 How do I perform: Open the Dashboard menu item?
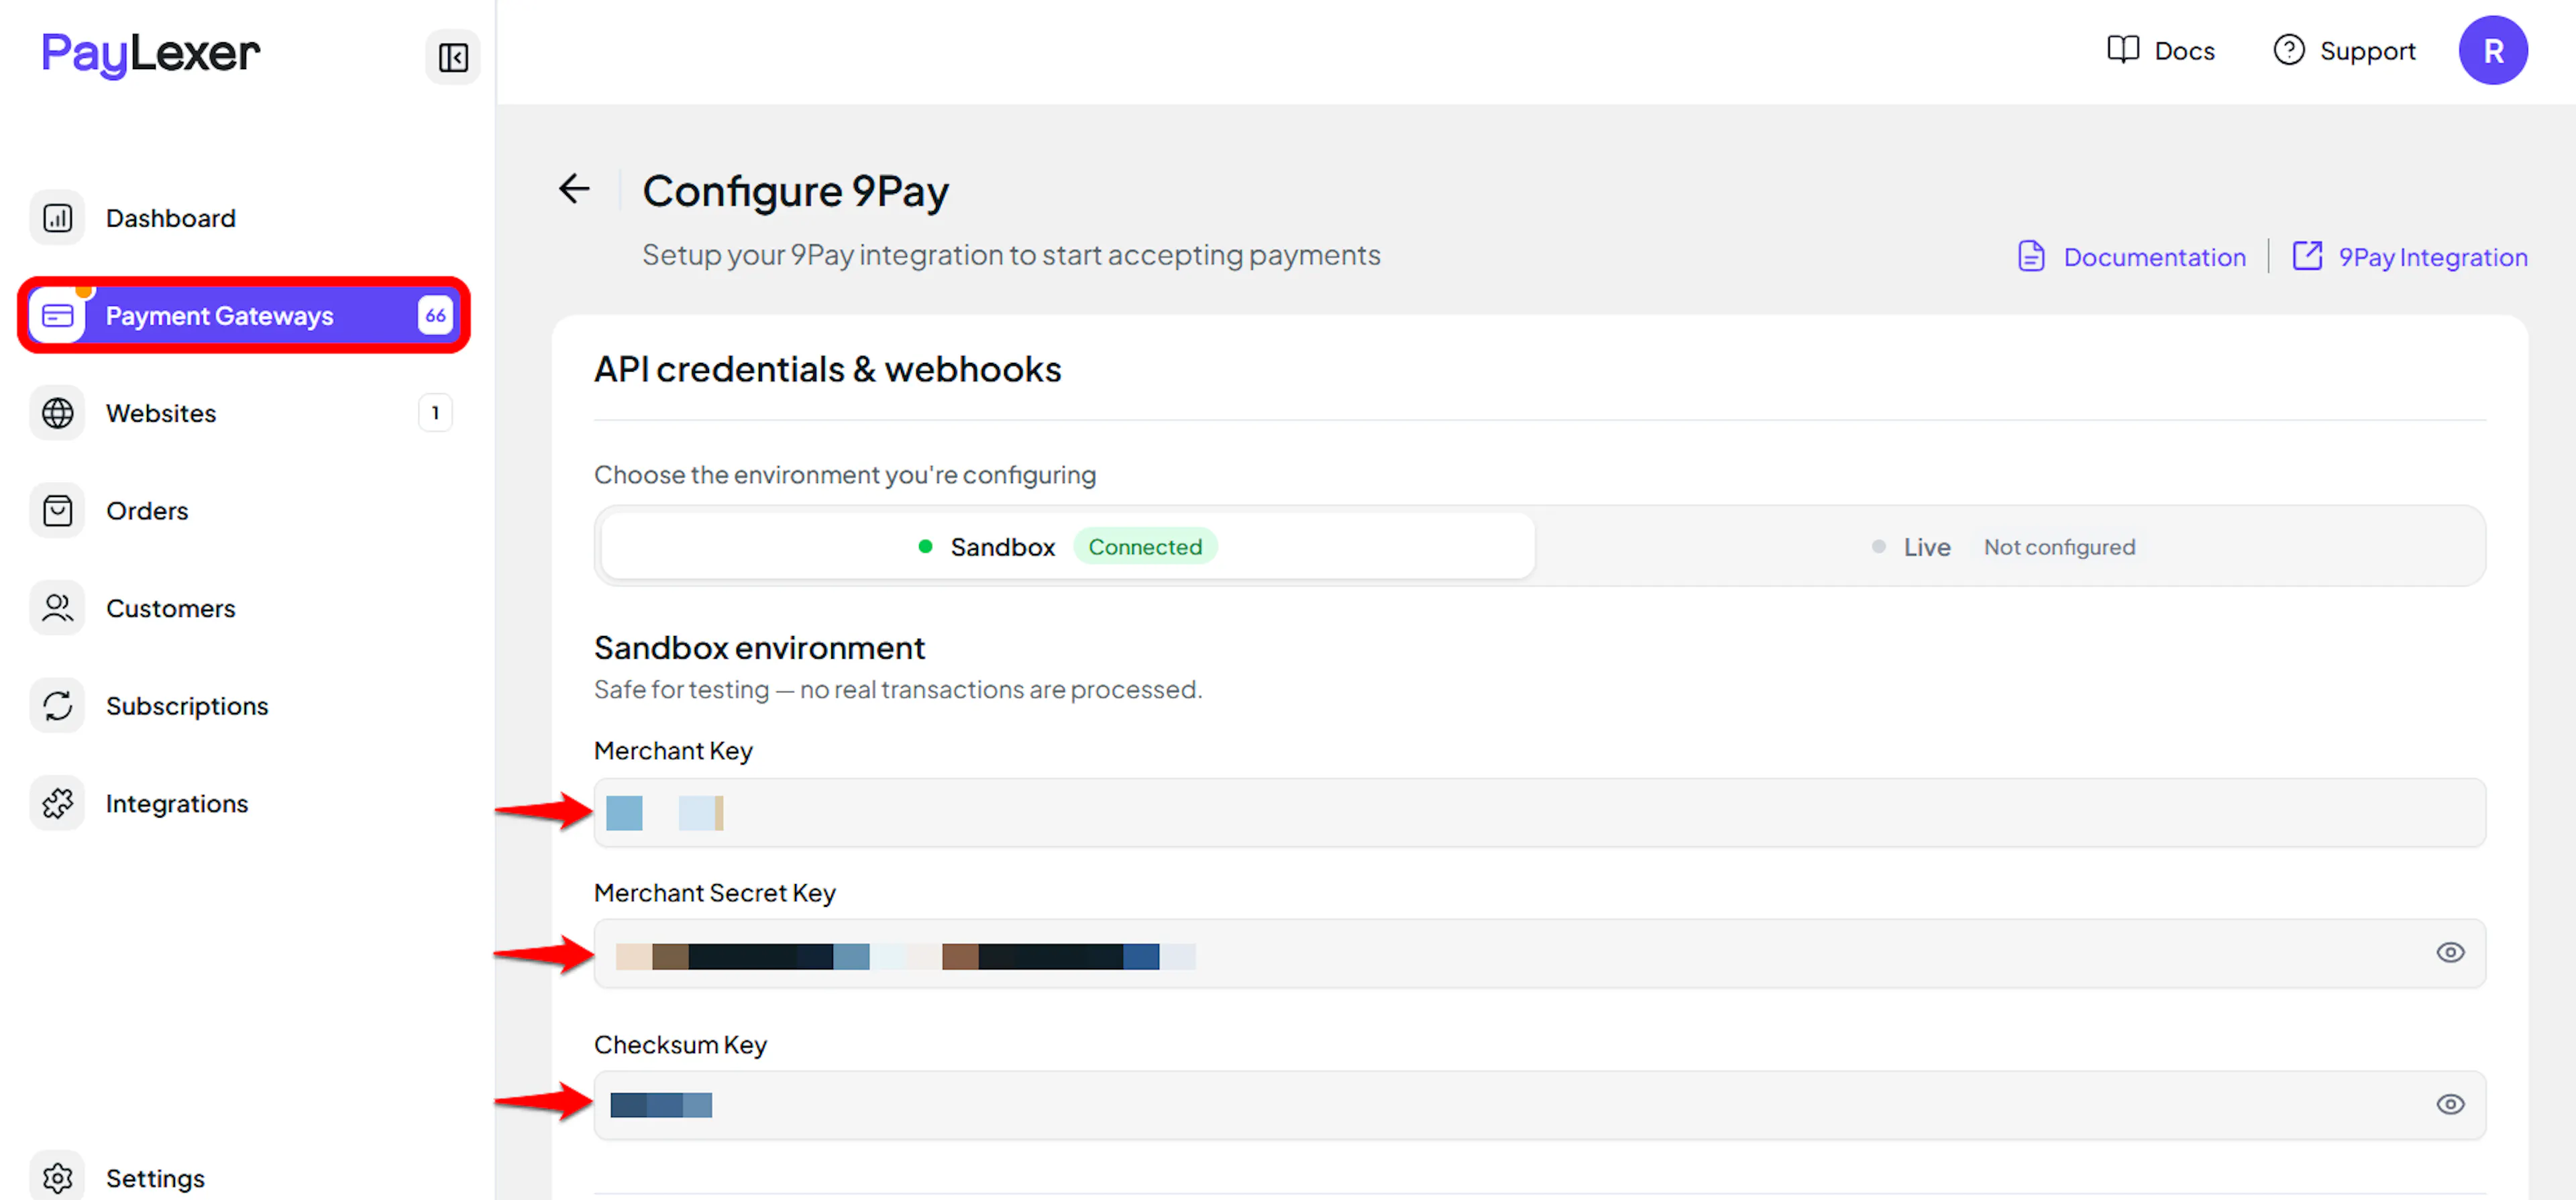click(x=244, y=218)
